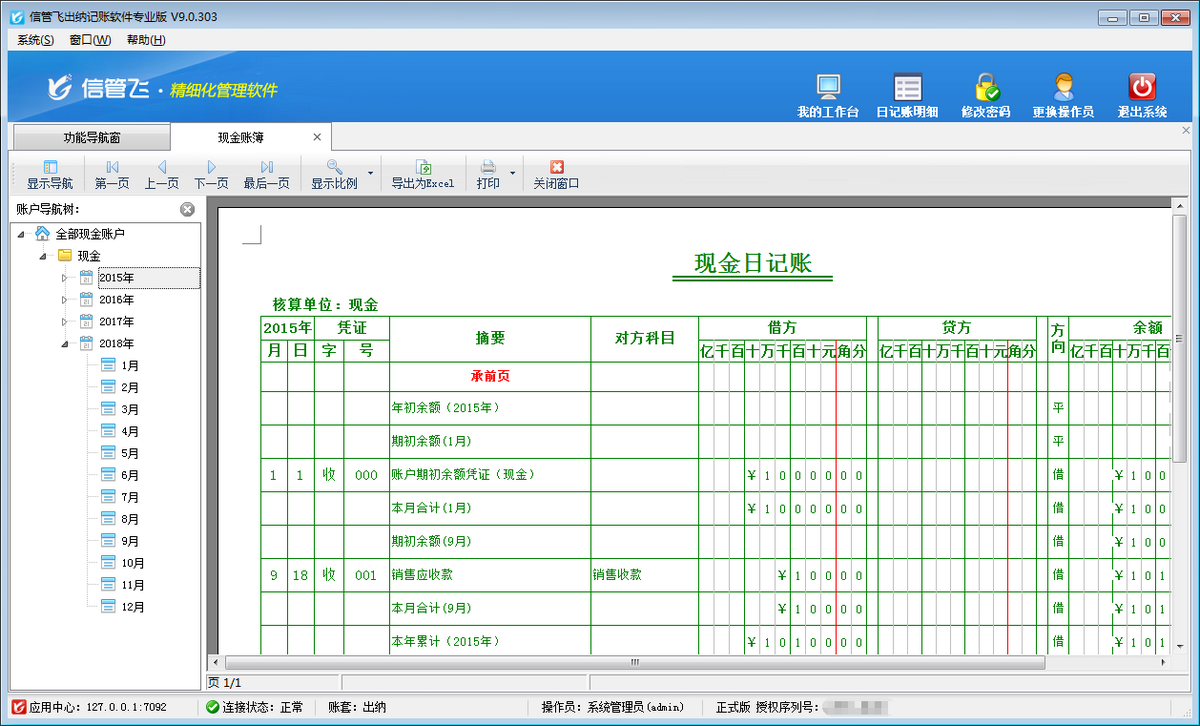Open 日记账明细 journal details icon
The width and height of the screenshot is (1200, 726).
pos(907,95)
